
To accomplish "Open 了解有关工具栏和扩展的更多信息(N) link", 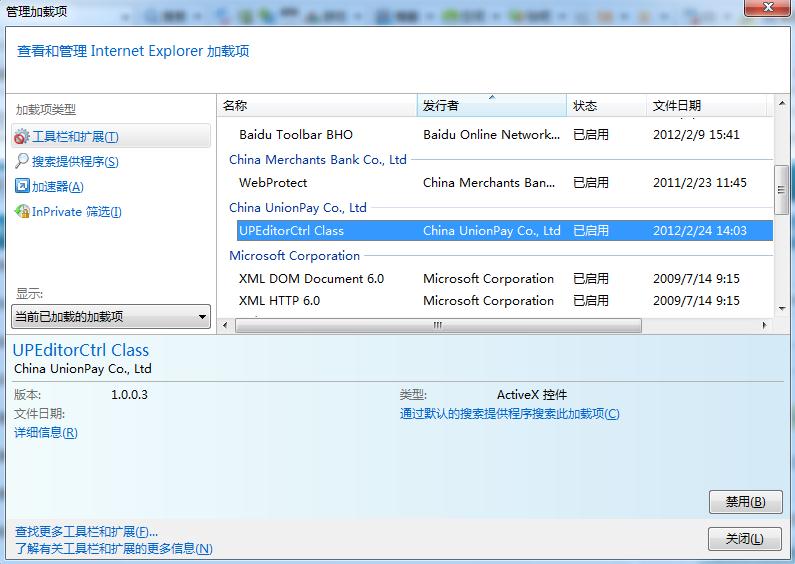I will point(114,548).
